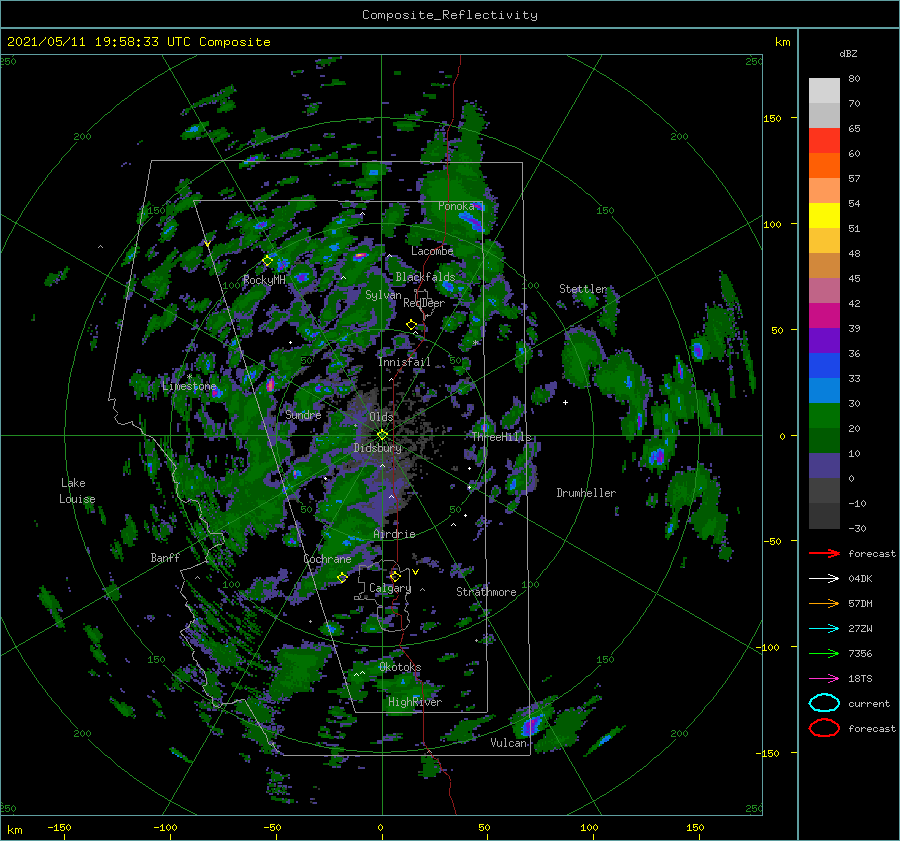The width and height of the screenshot is (900, 841).
Task: Click the 30 dBZ light blue swatch
Action: point(824,390)
